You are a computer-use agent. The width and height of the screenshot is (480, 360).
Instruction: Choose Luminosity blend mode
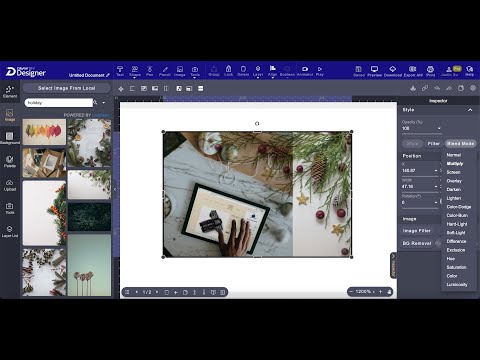tap(457, 285)
